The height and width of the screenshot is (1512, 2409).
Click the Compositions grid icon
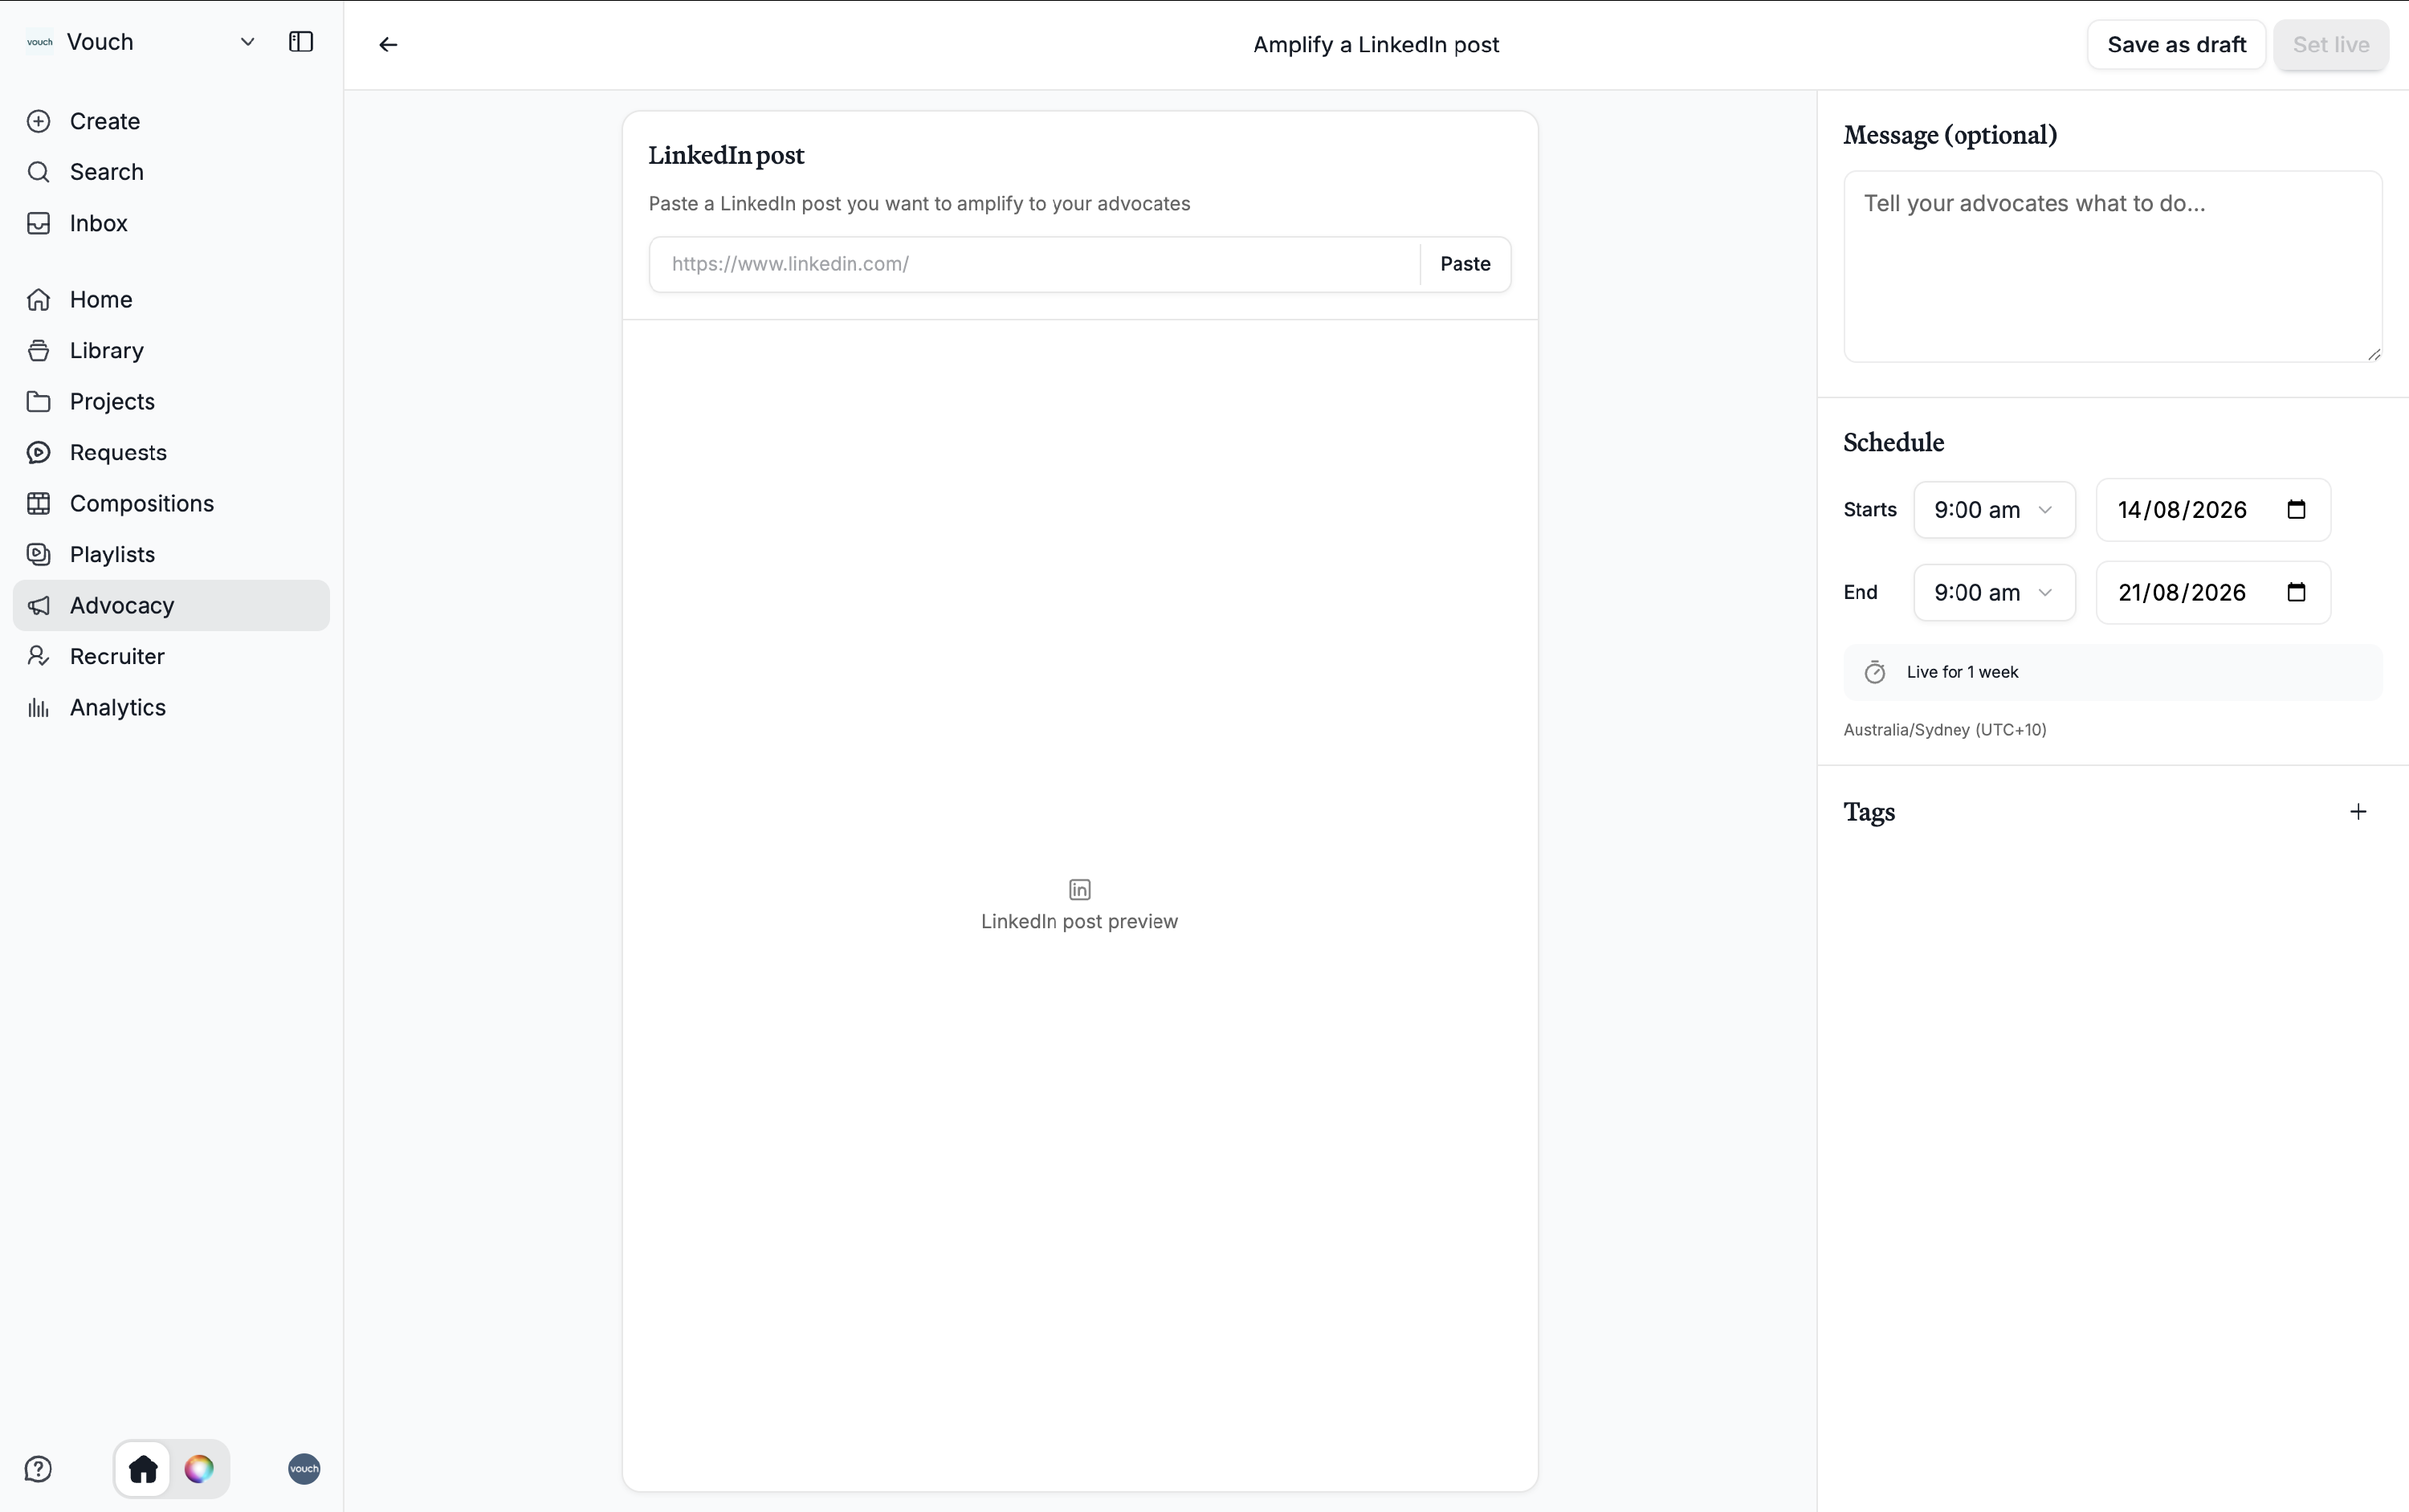click(38, 503)
